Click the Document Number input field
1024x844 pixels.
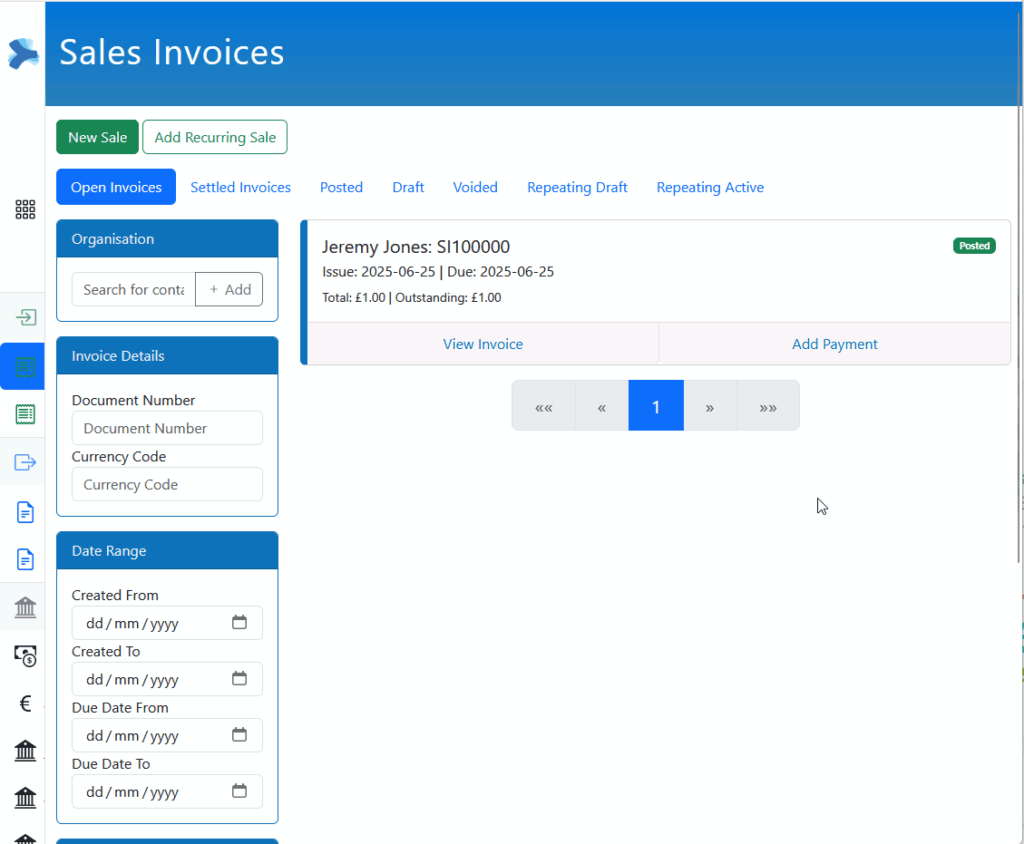[x=167, y=428]
